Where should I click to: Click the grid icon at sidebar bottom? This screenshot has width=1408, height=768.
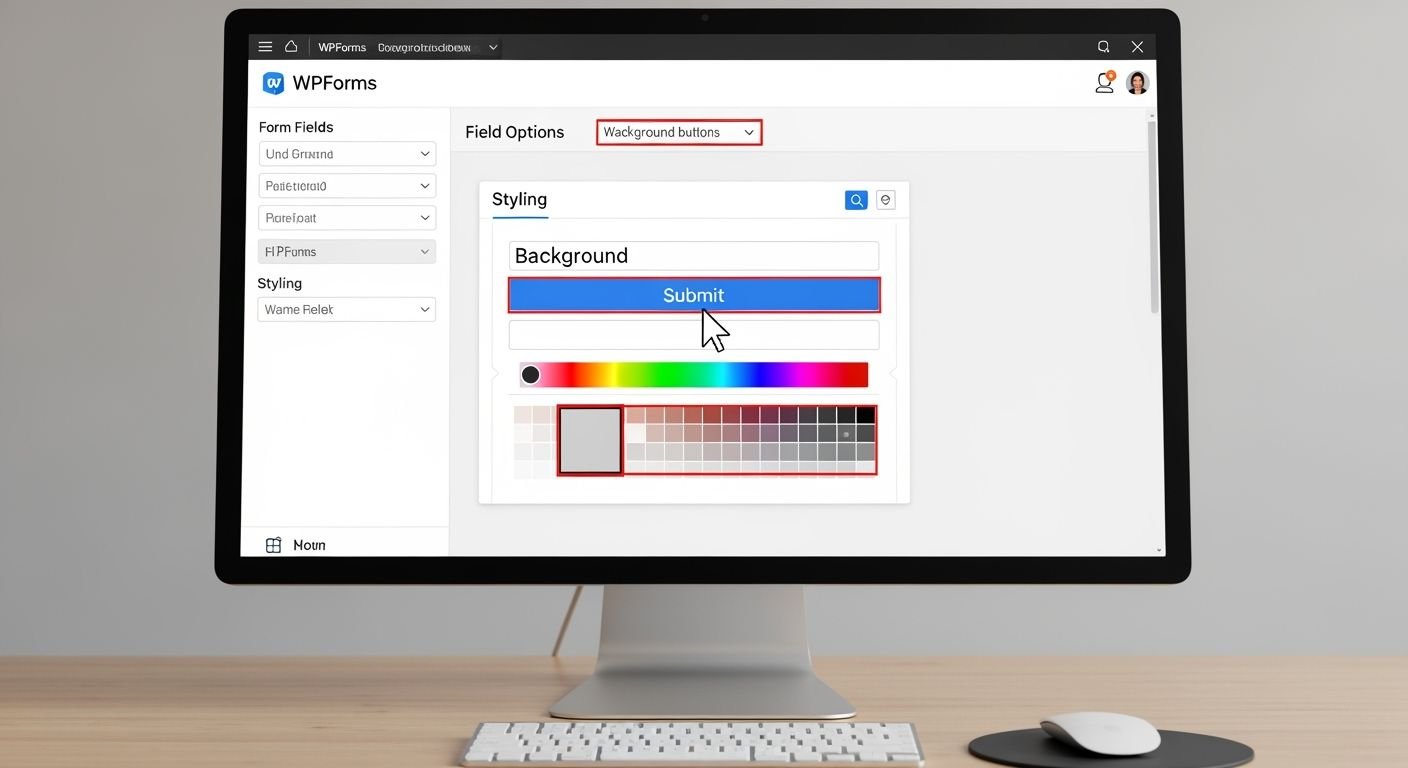[x=273, y=545]
